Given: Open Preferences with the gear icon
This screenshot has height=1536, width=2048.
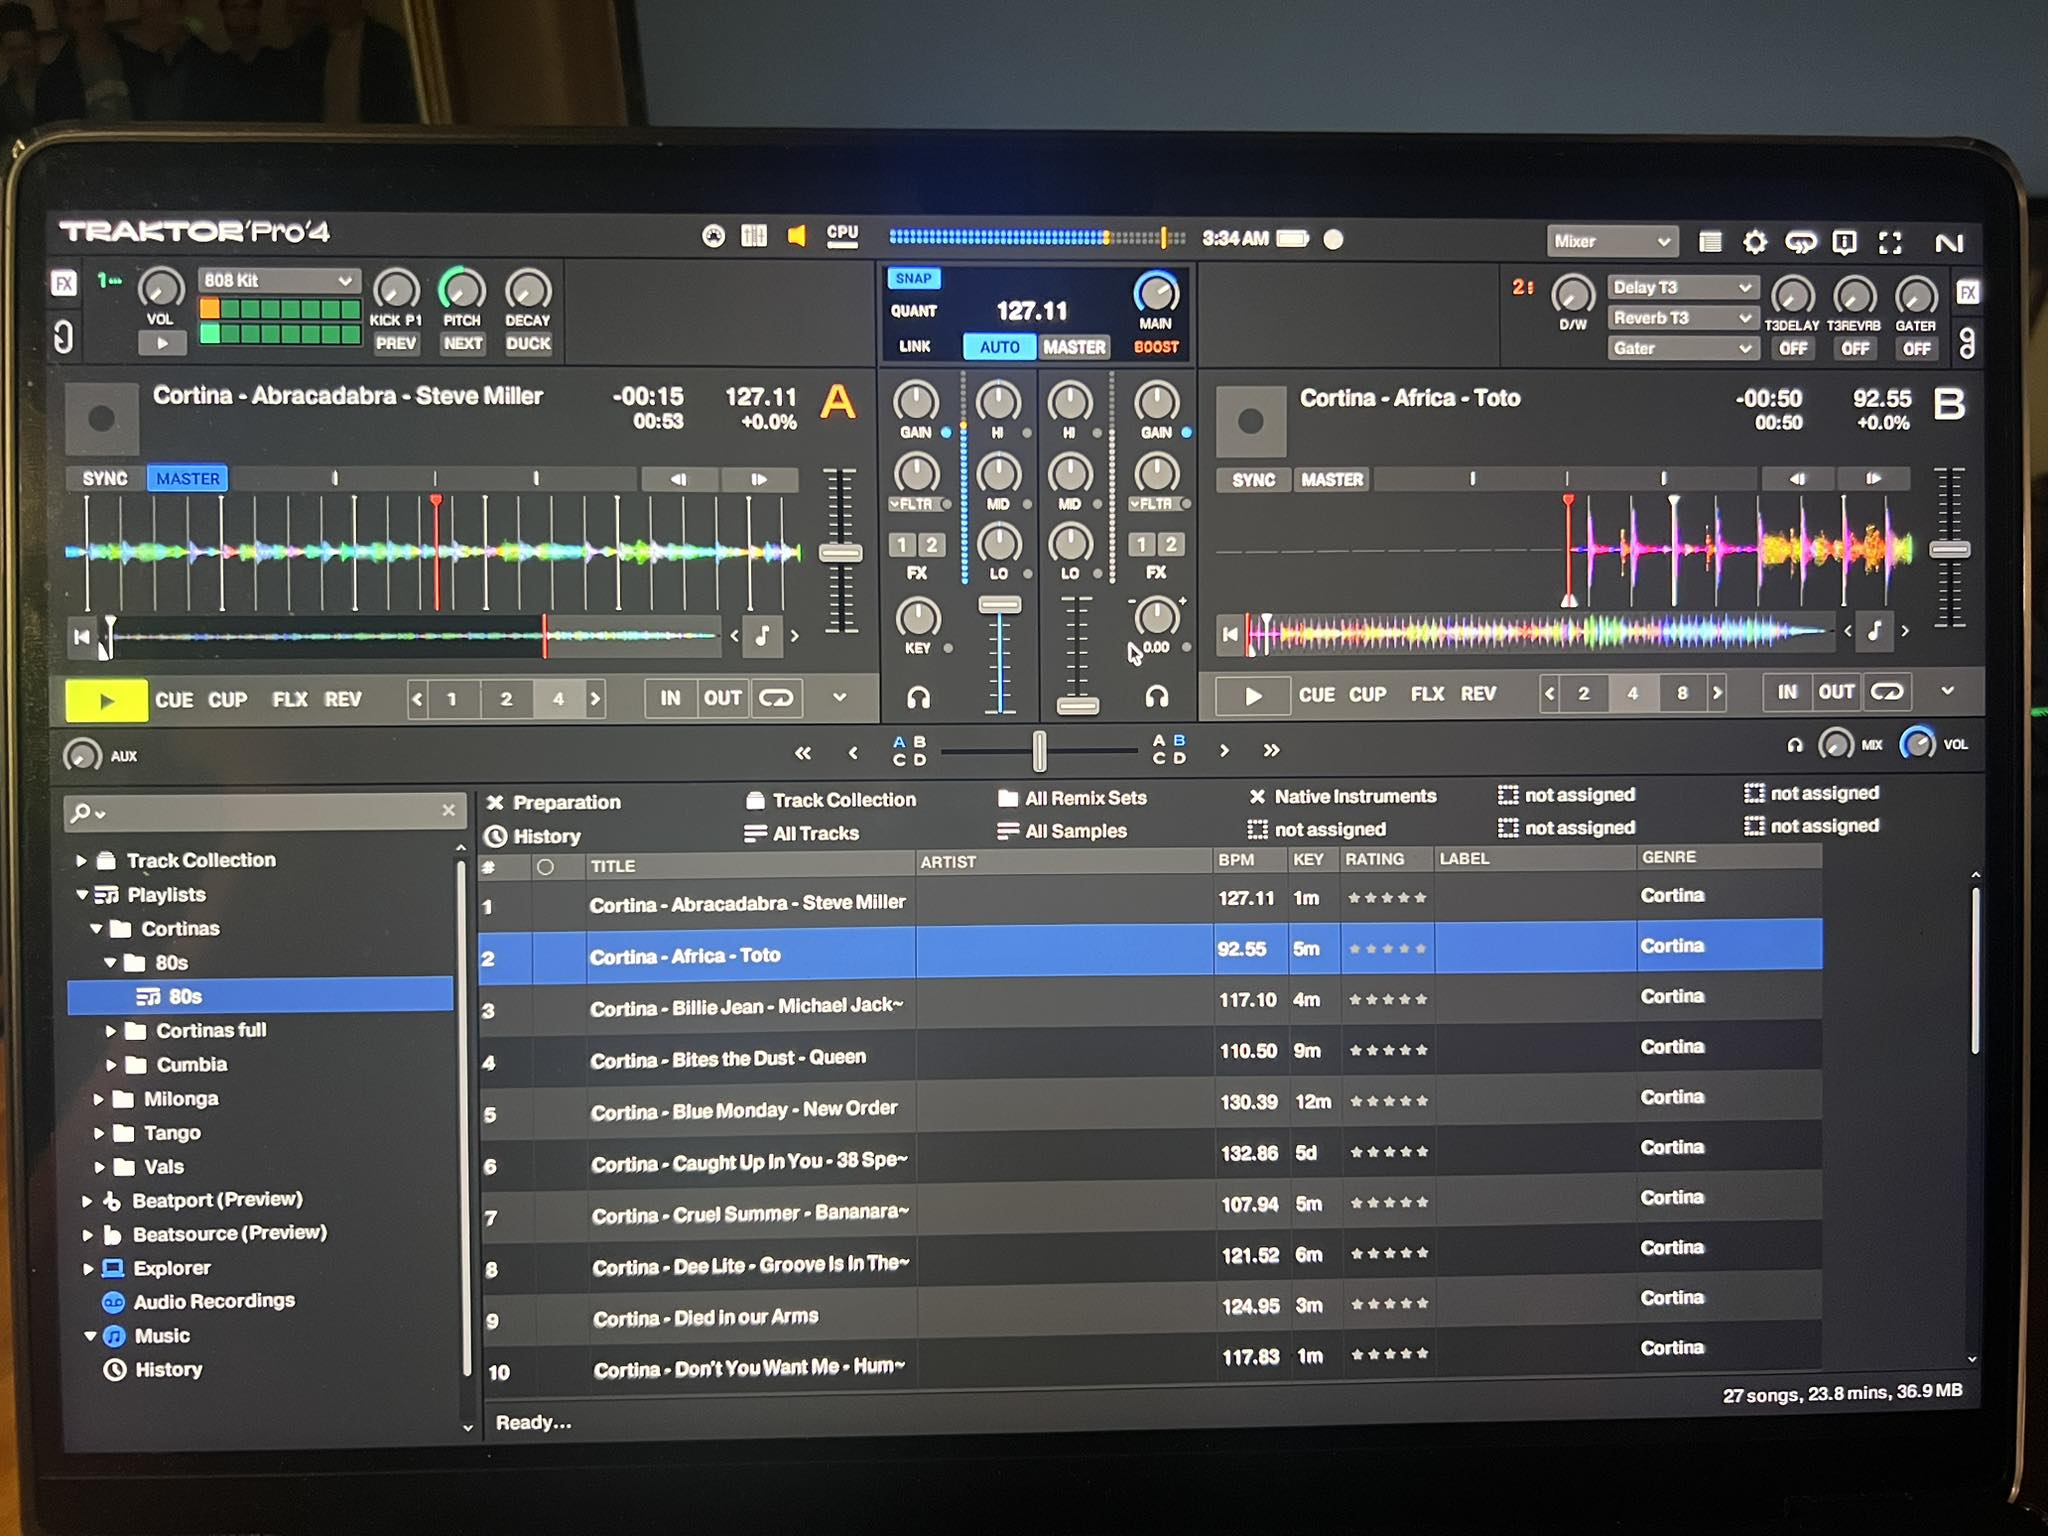Looking at the screenshot, I should [x=1754, y=242].
